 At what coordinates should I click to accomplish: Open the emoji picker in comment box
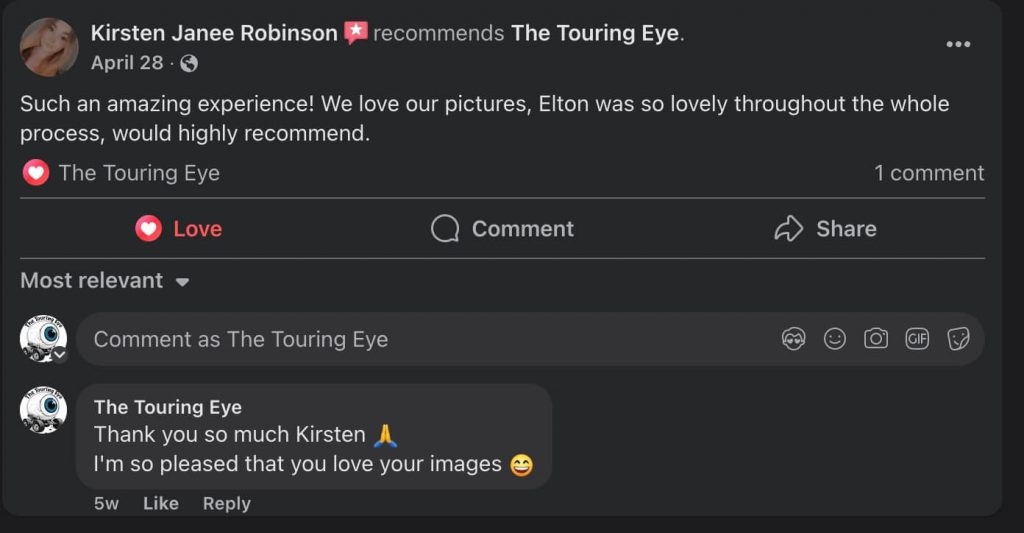(835, 339)
